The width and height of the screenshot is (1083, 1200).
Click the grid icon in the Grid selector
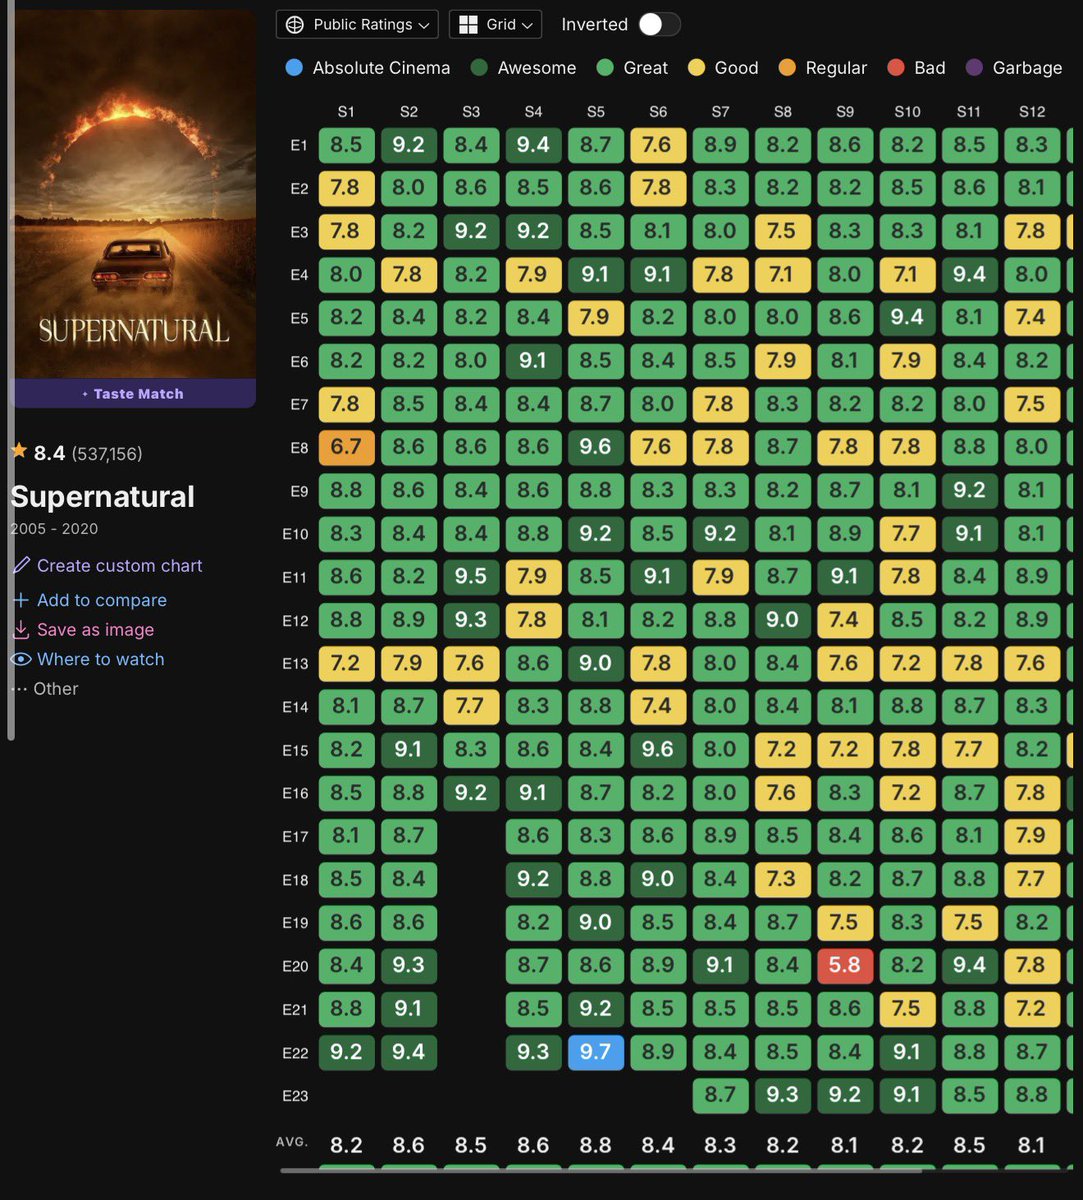[x=467, y=24]
